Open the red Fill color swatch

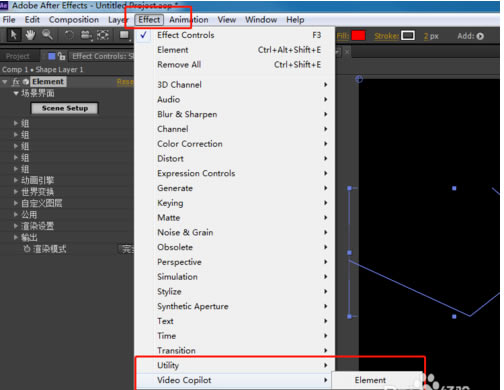coord(358,35)
